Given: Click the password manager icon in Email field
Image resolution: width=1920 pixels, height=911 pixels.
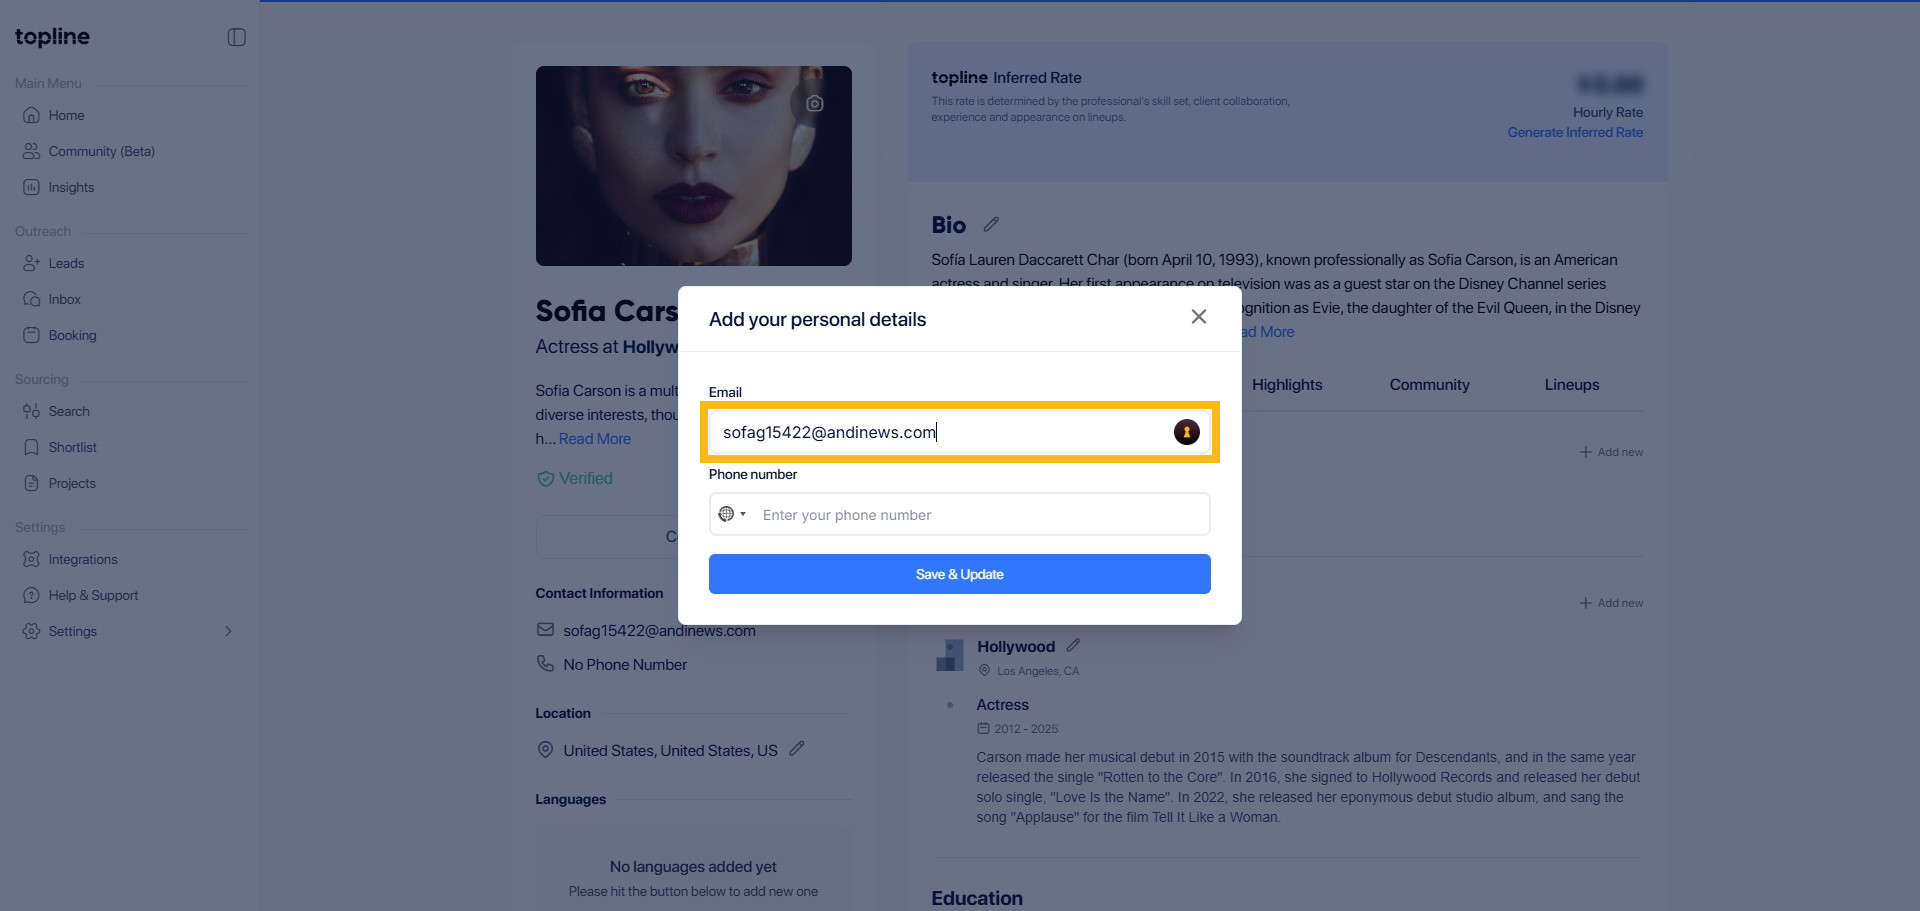Looking at the screenshot, I should [x=1186, y=432].
